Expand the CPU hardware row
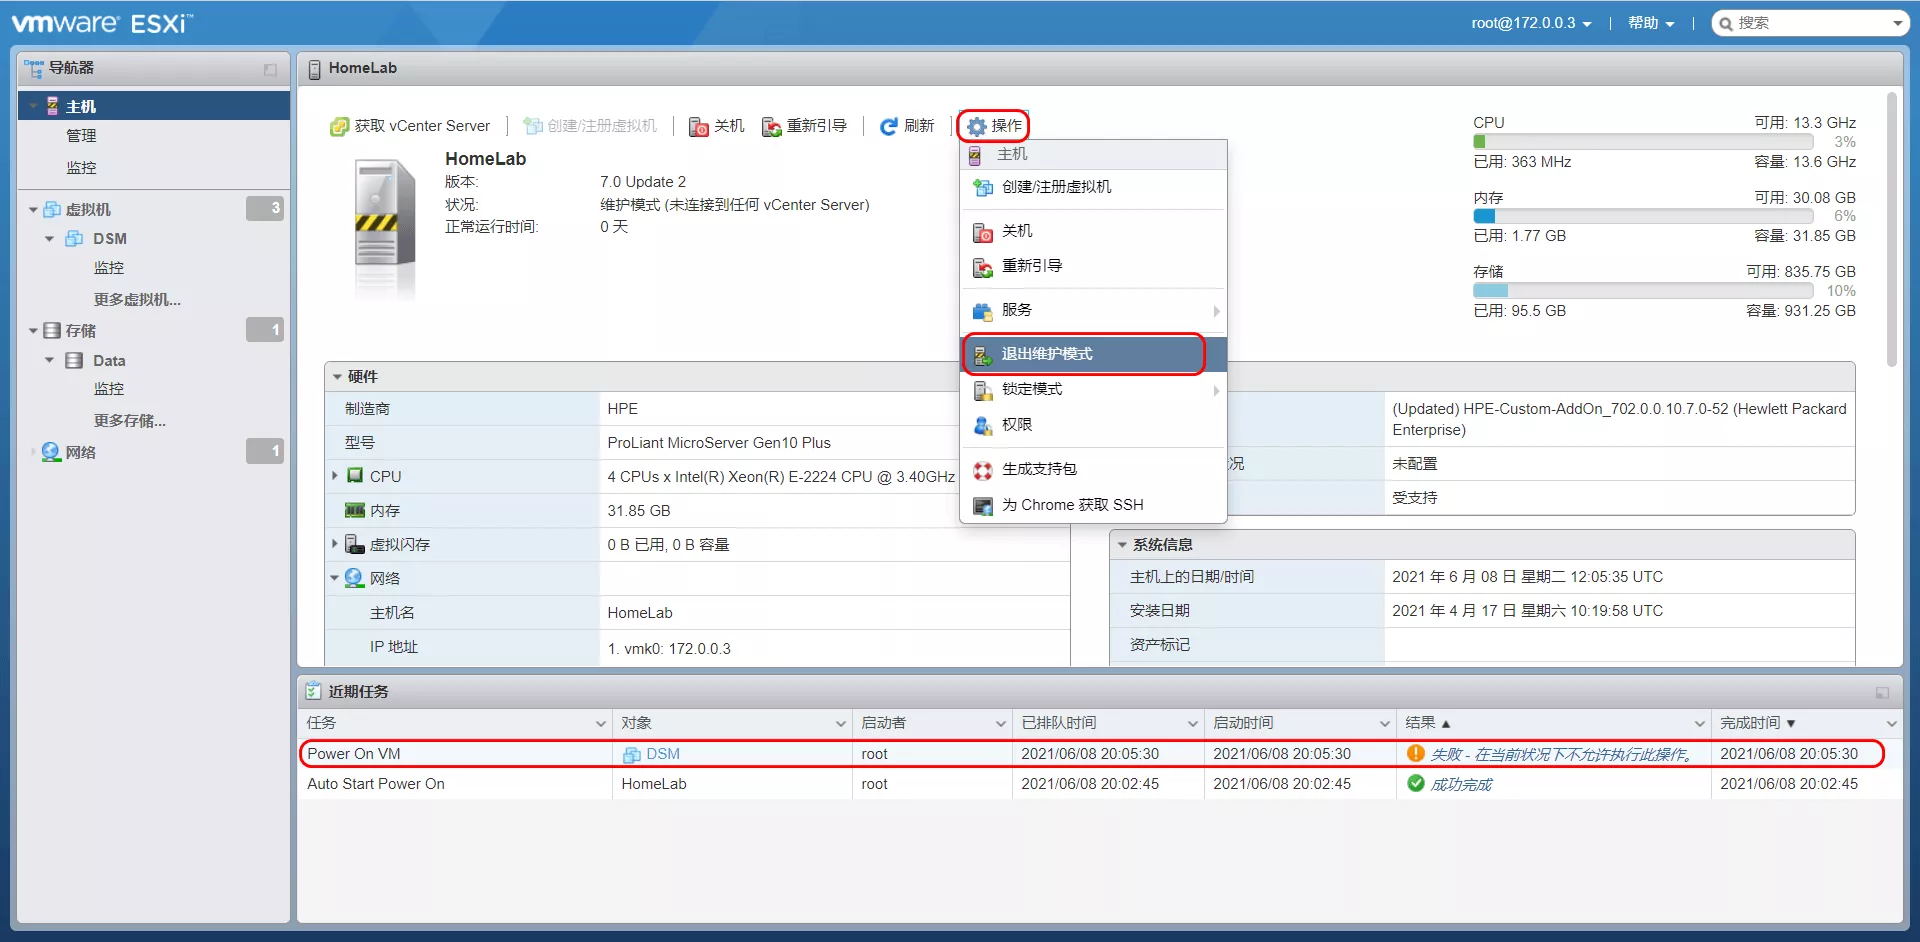 tap(335, 476)
